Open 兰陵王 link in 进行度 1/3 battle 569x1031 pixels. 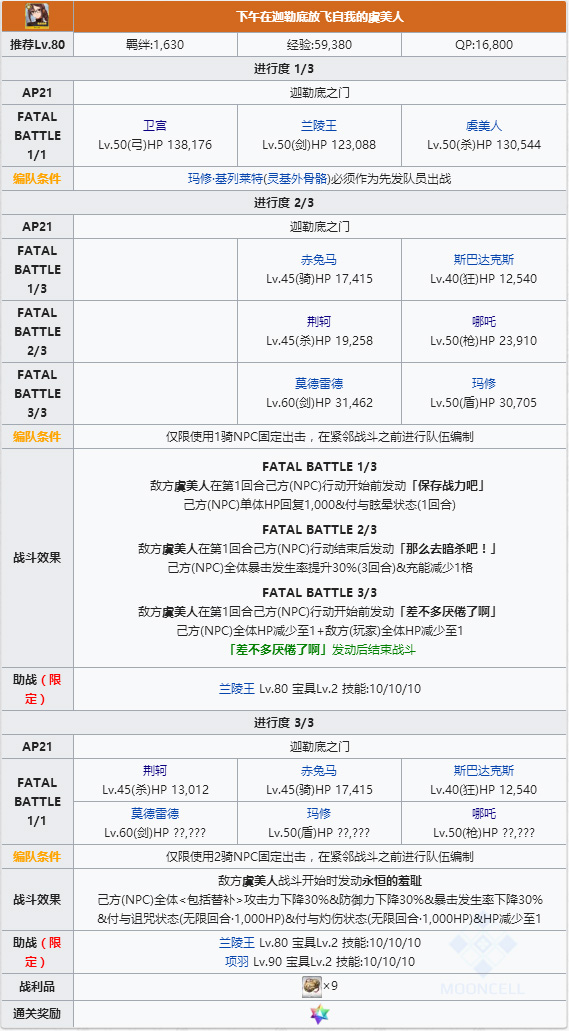pos(319,126)
